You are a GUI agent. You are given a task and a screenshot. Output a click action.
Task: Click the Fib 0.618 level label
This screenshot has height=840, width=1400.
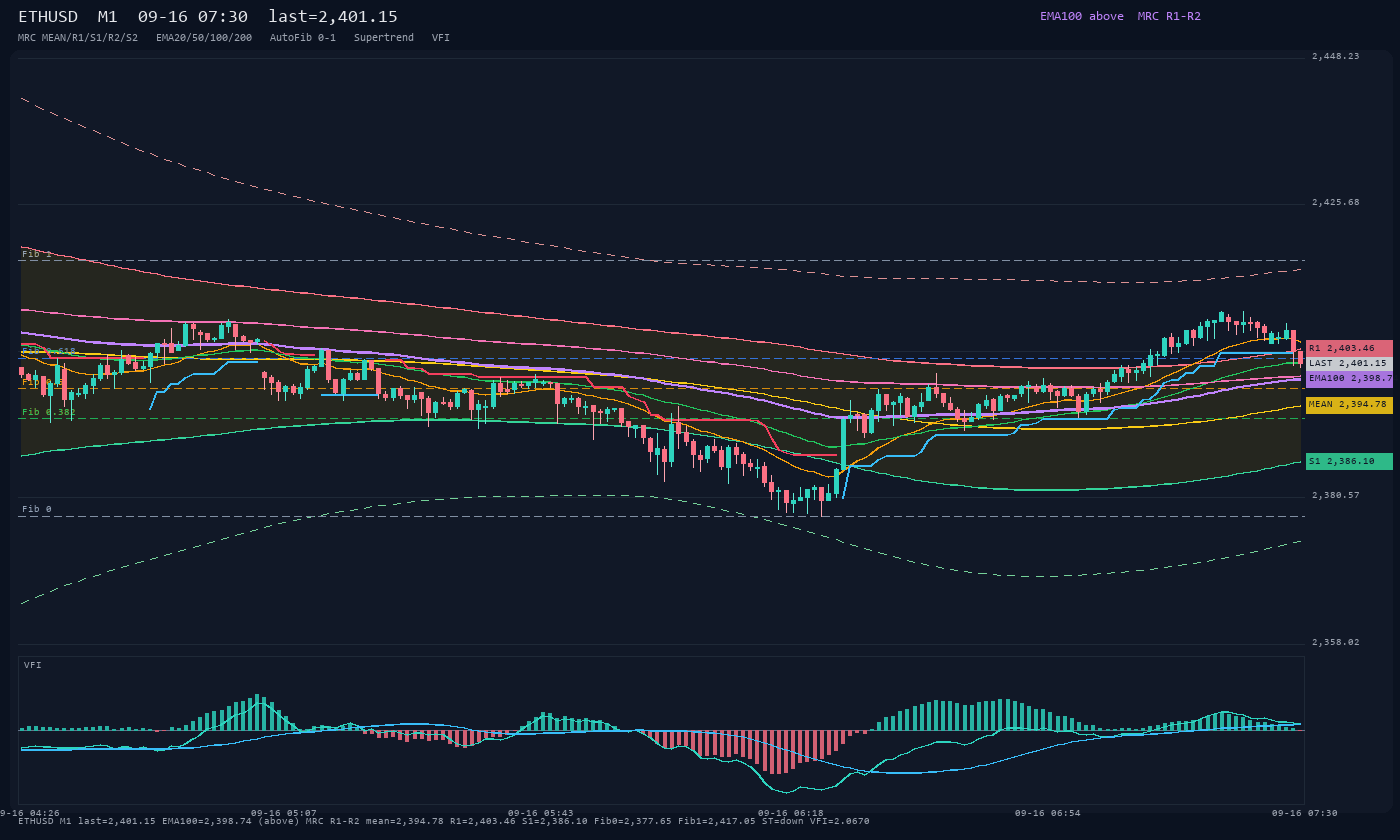tap(49, 352)
